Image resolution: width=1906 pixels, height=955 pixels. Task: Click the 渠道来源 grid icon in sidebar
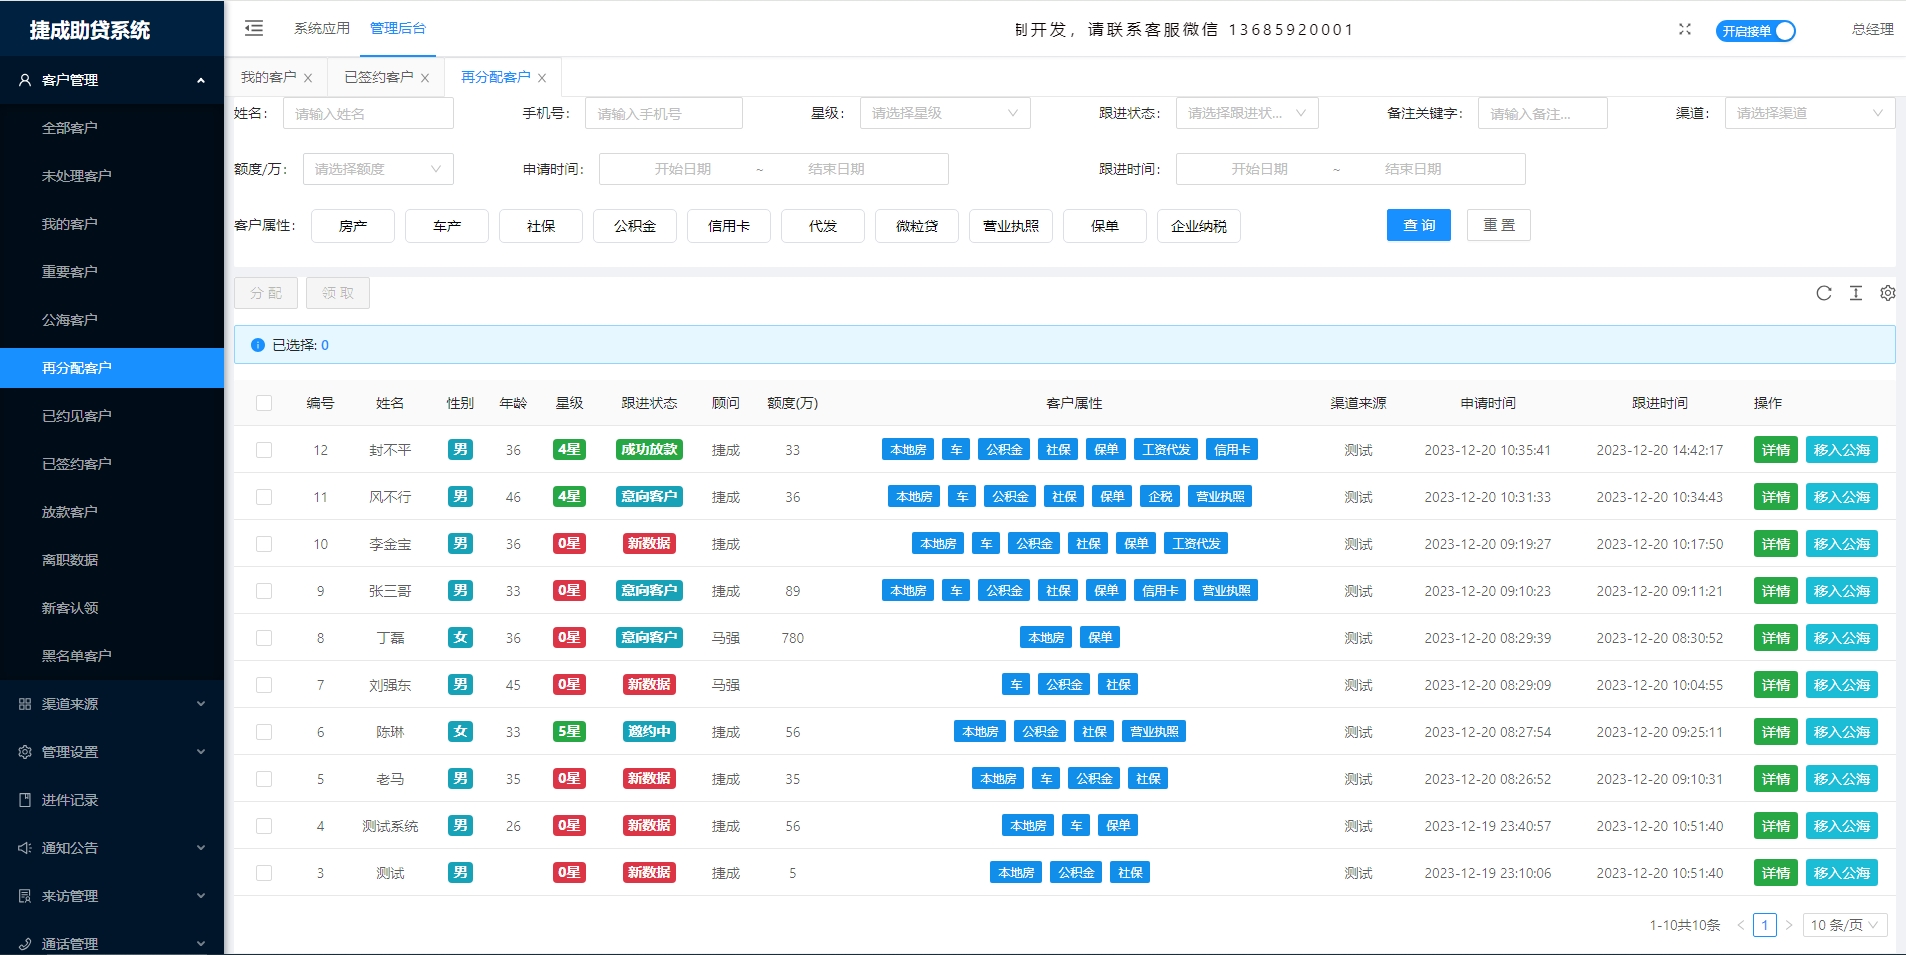click(x=25, y=704)
